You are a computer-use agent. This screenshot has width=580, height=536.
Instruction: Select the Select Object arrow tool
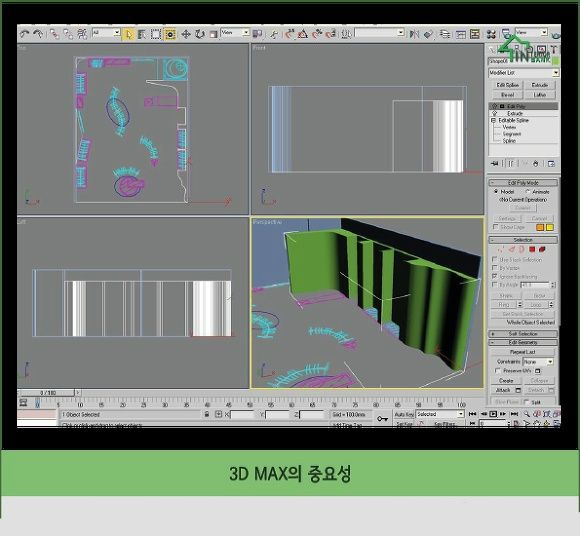(129, 34)
